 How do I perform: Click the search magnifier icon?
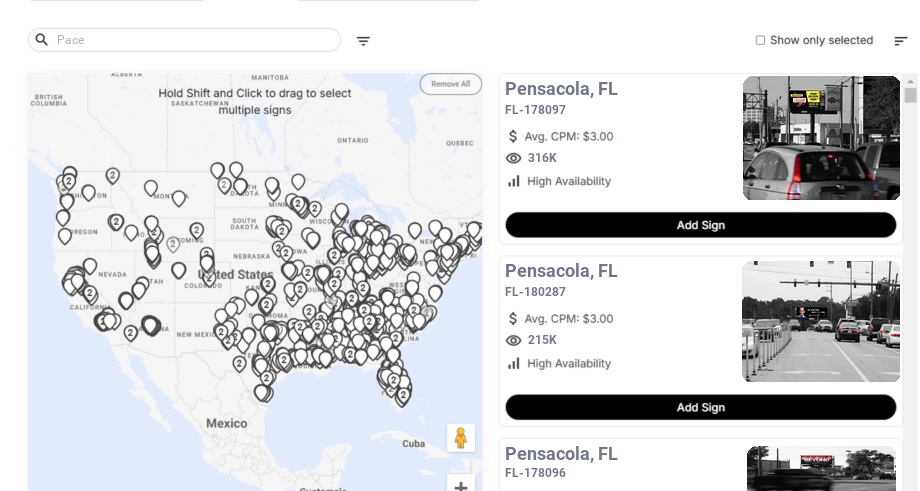point(42,40)
